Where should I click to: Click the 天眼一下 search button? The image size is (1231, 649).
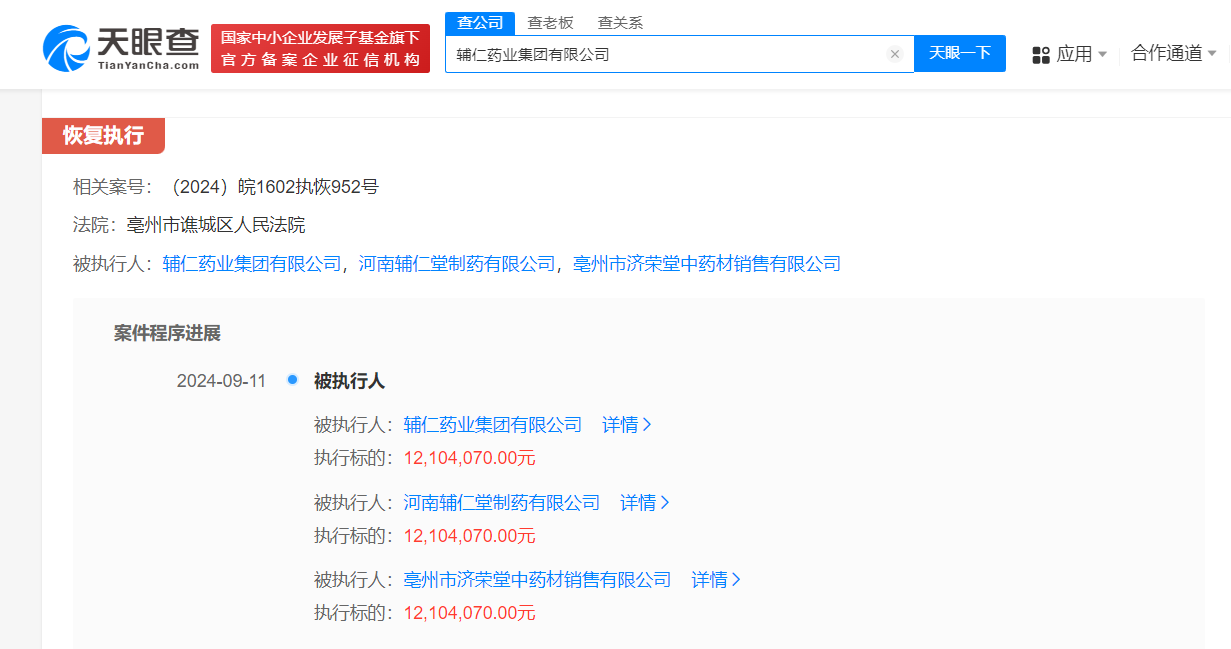click(x=960, y=54)
